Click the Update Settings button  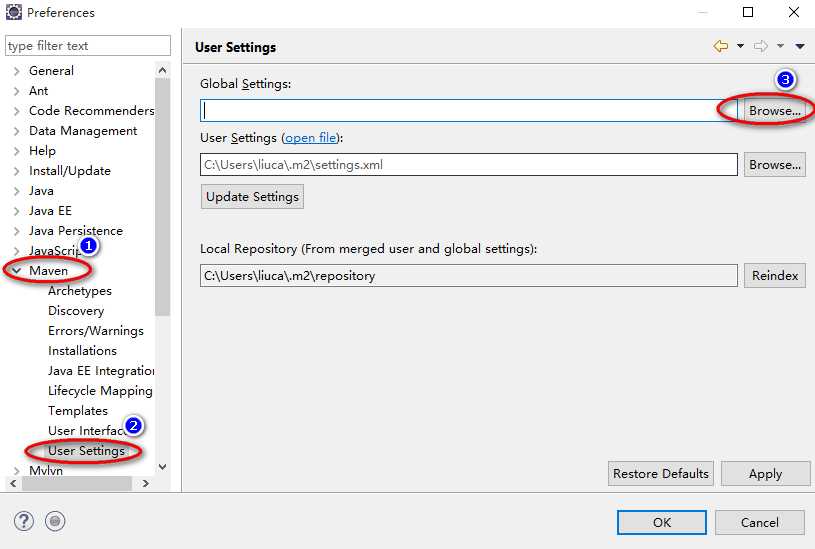tap(252, 197)
